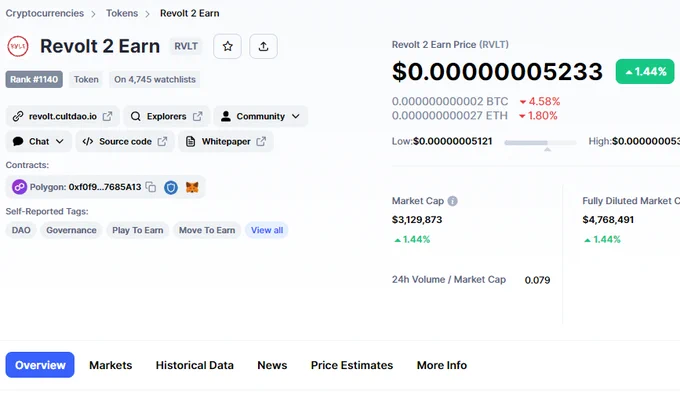This screenshot has height=395, width=680.
Task: Go to Tokens breadcrumb
Action: (122, 13)
